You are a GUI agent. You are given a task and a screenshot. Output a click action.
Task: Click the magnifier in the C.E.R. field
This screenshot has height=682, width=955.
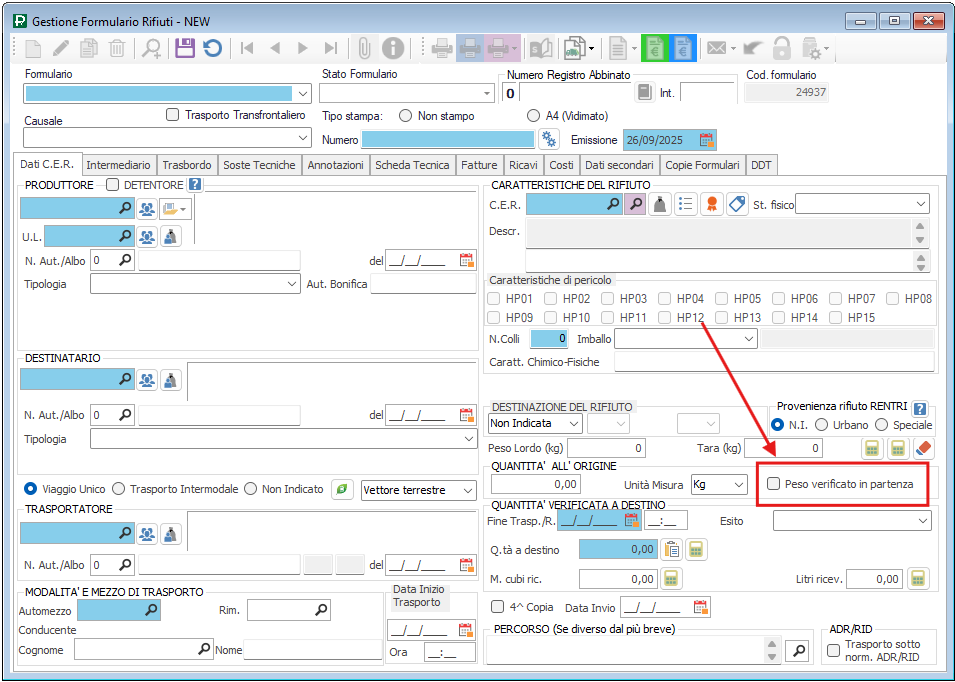click(611, 204)
